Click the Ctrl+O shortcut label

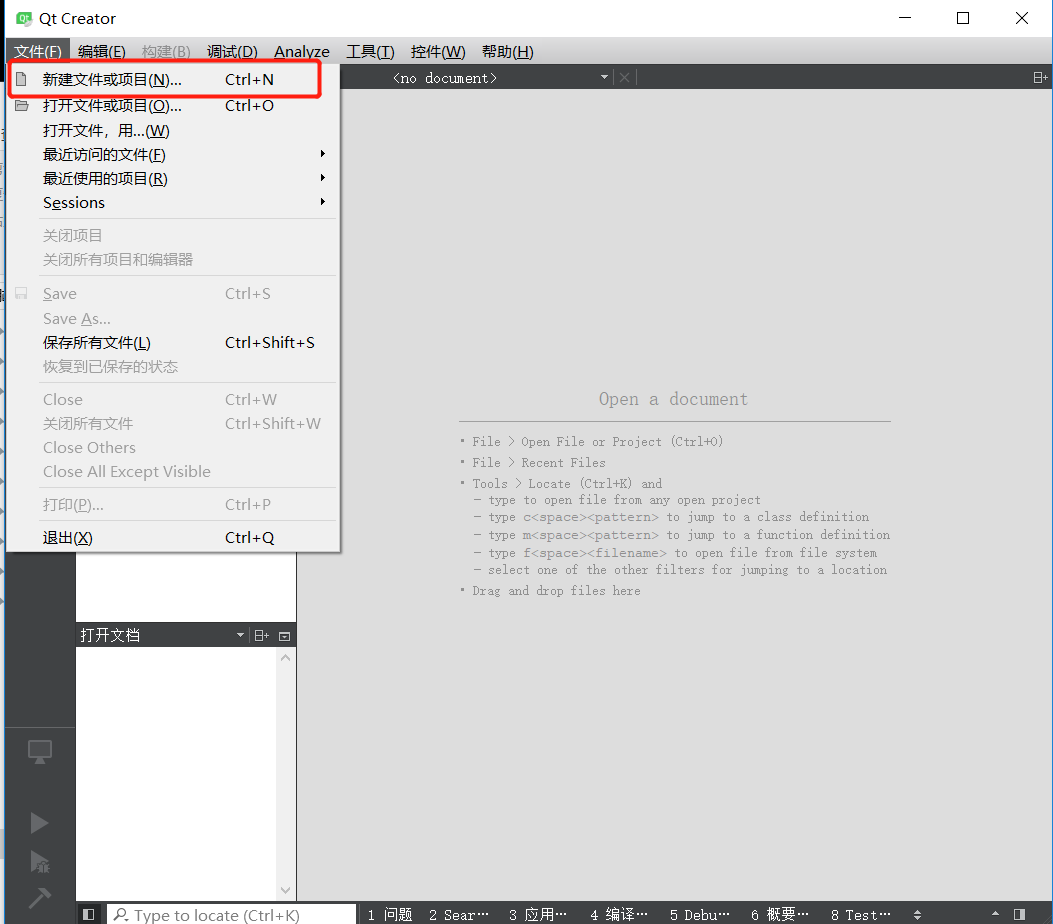(249, 105)
